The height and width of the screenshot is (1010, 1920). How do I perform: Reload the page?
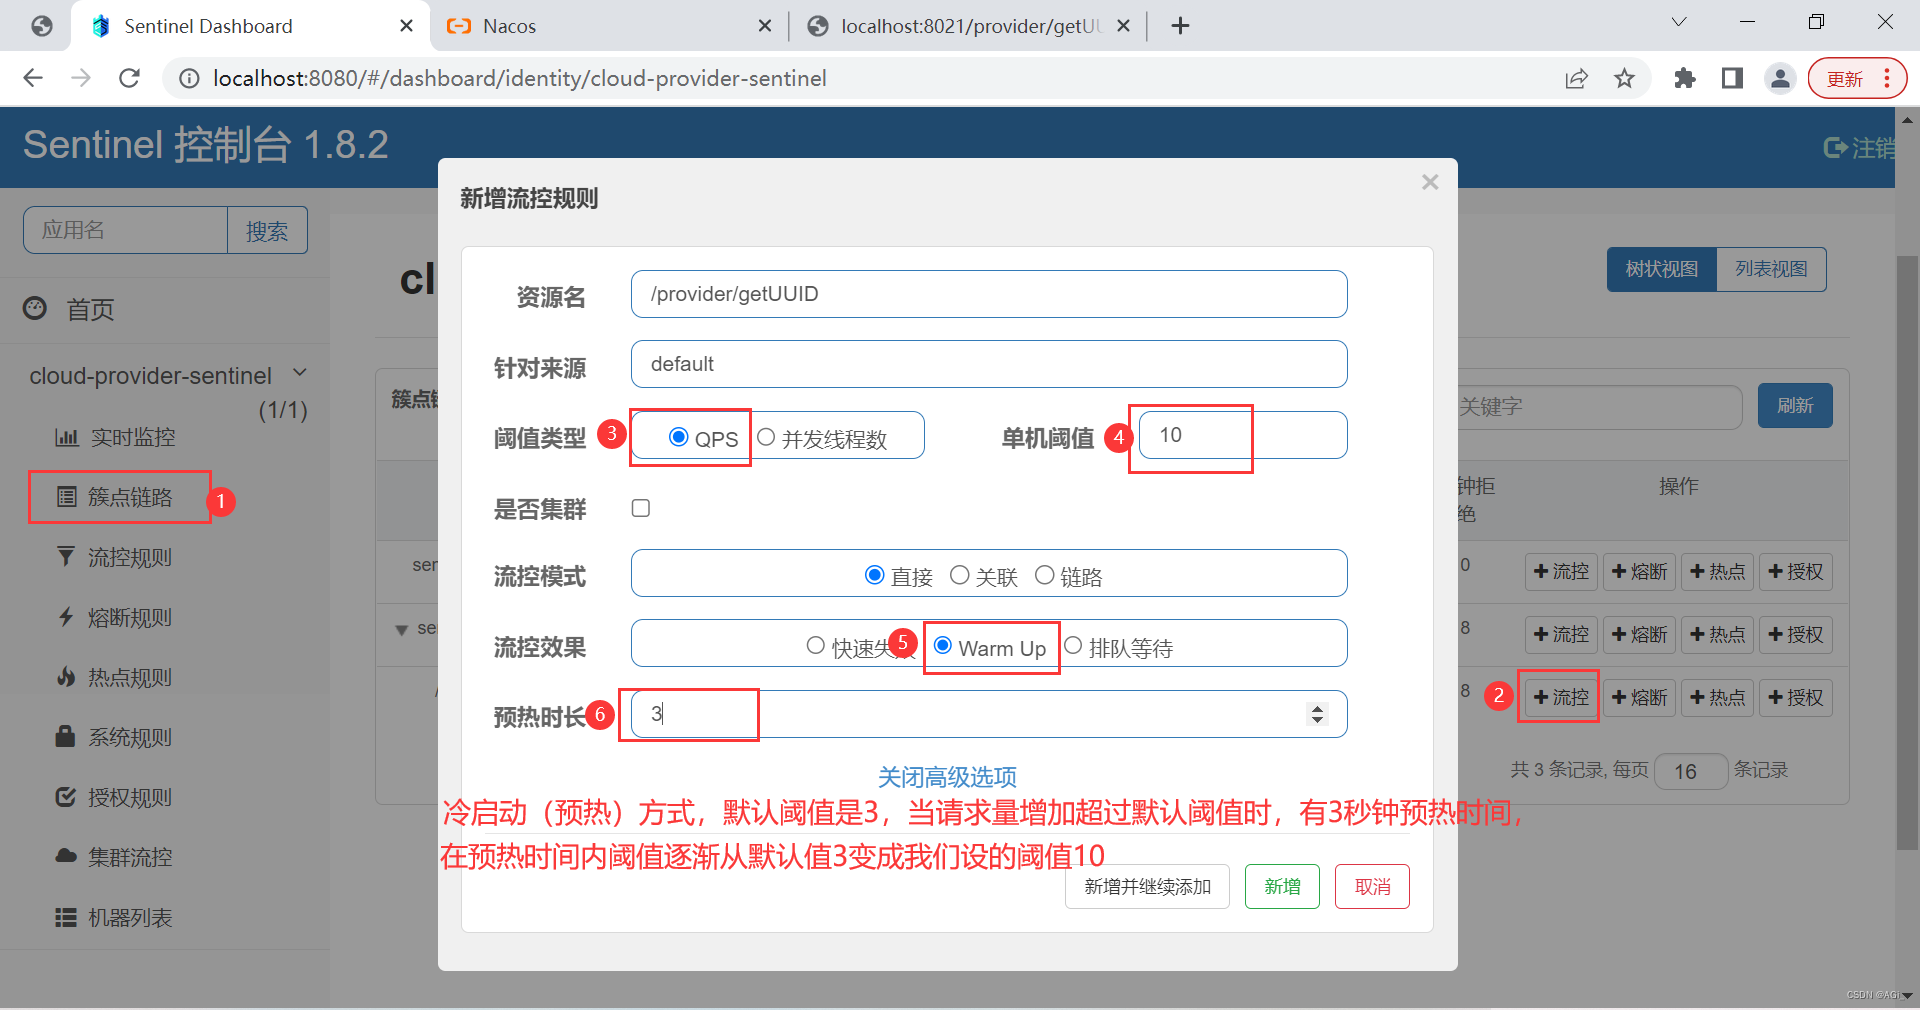pos(129,78)
